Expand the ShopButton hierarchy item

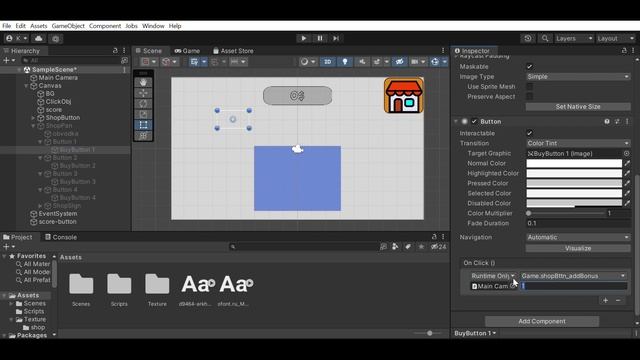pyautogui.click(x=33, y=118)
